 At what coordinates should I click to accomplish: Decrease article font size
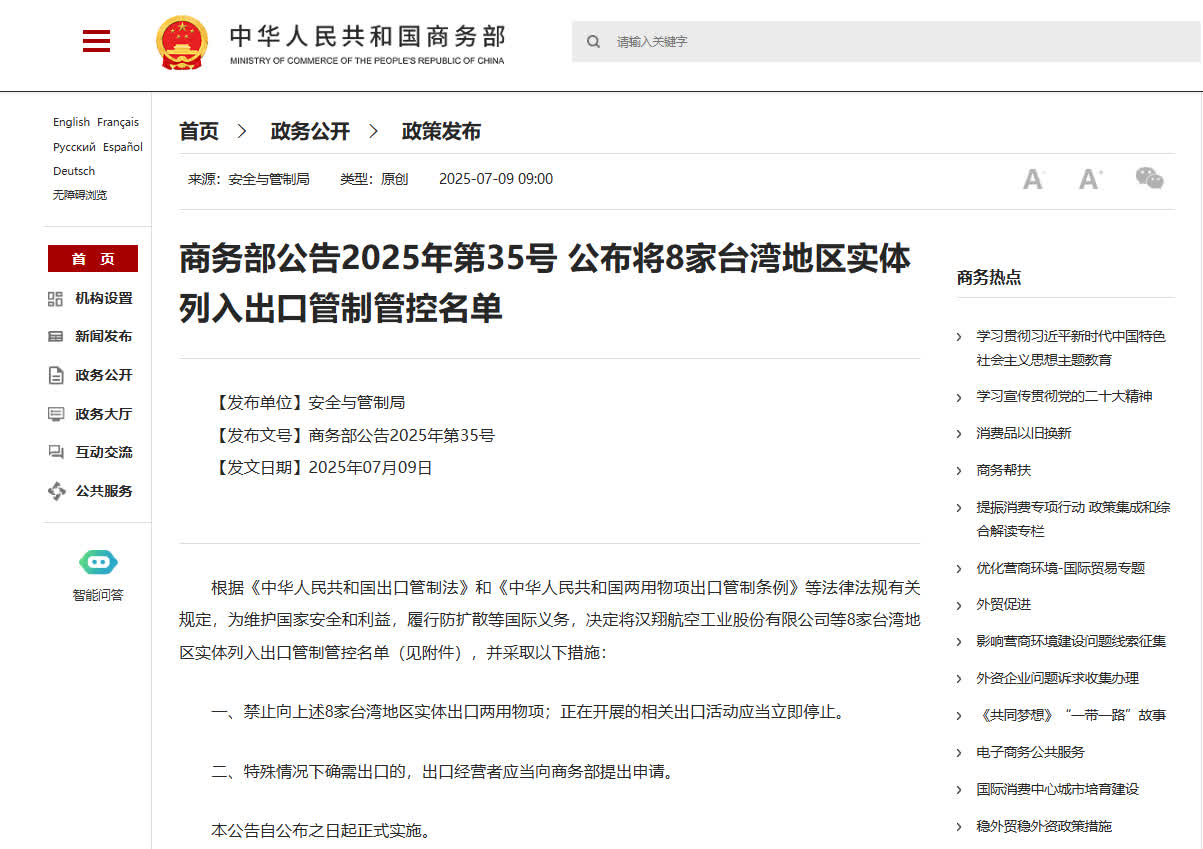pyautogui.click(x=1033, y=179)
